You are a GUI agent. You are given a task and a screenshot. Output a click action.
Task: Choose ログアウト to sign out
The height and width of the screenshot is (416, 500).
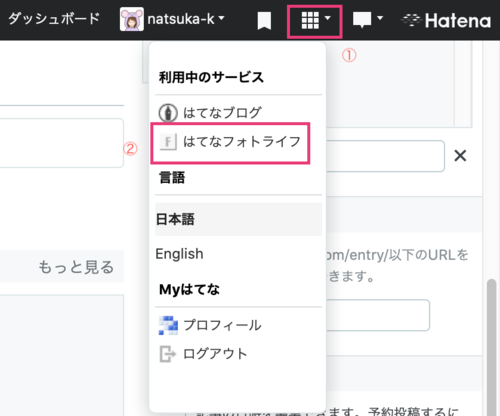point(215,354)
